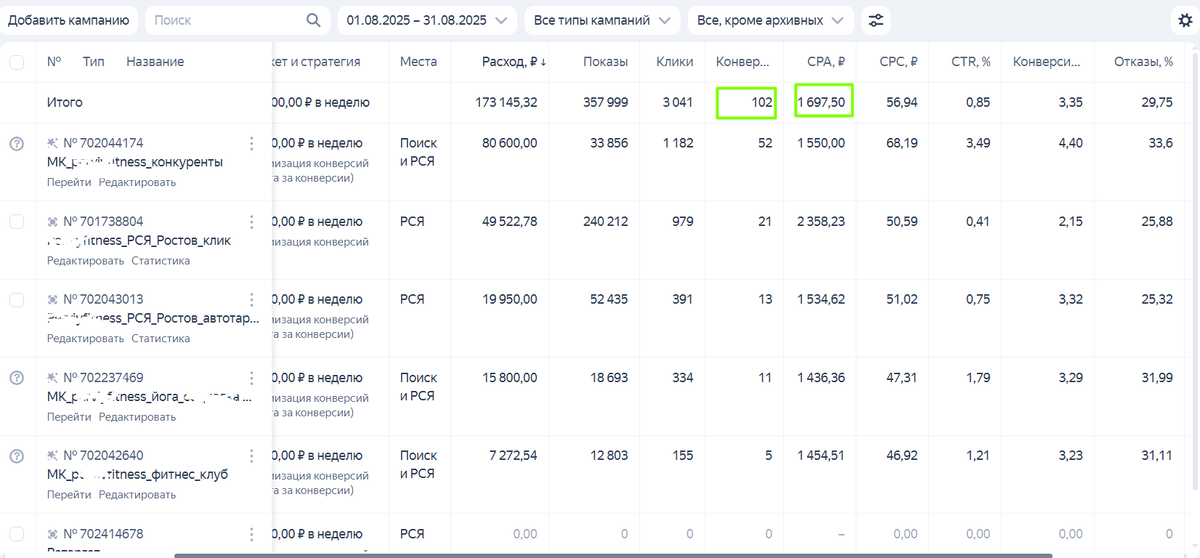Click the question mark icon for campaign 702044174
This screenshot has width=1200, height=558.
pyautogui.click(x=16, y=144)
